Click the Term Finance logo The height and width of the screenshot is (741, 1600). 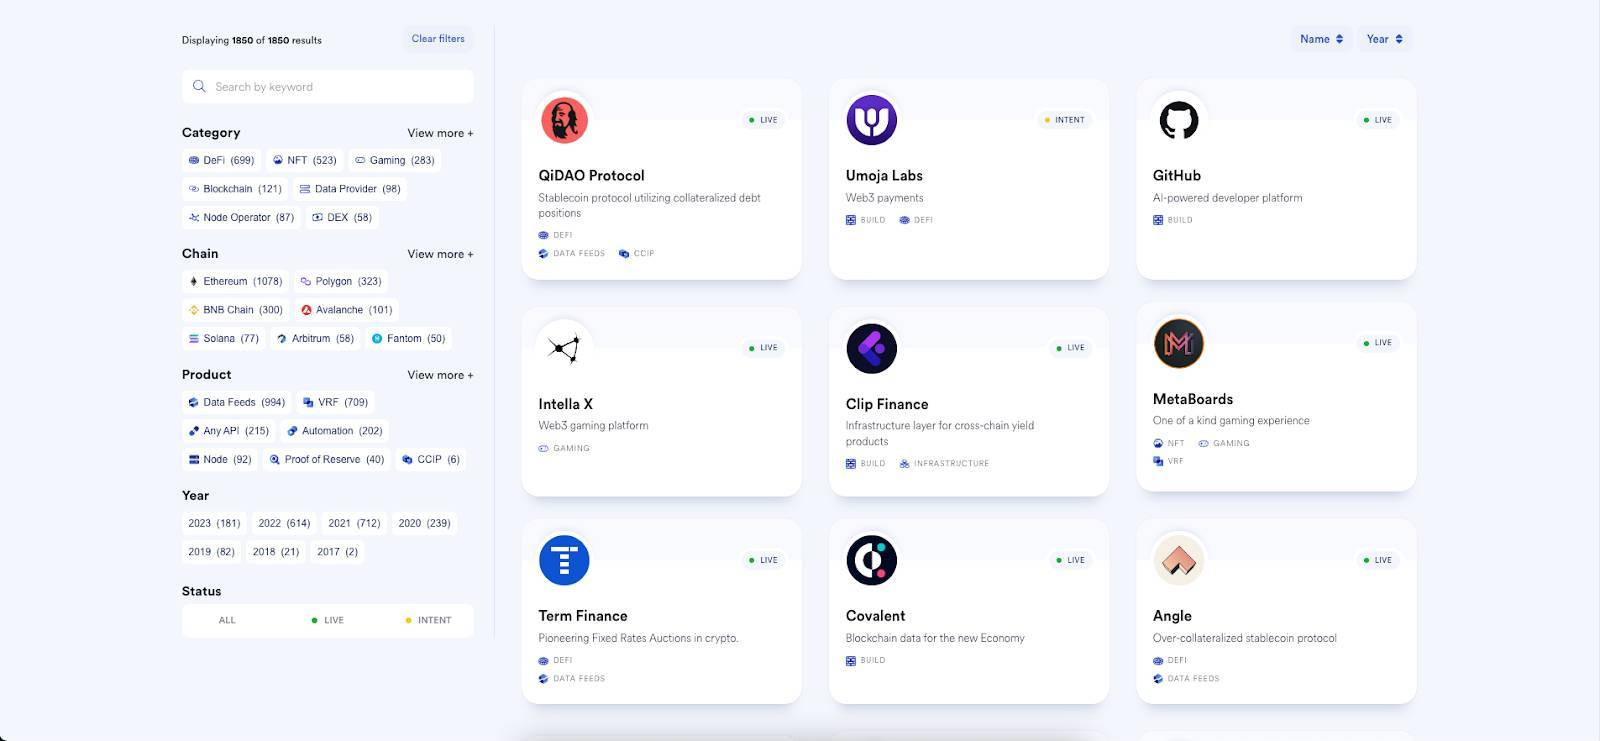(564, 560)
